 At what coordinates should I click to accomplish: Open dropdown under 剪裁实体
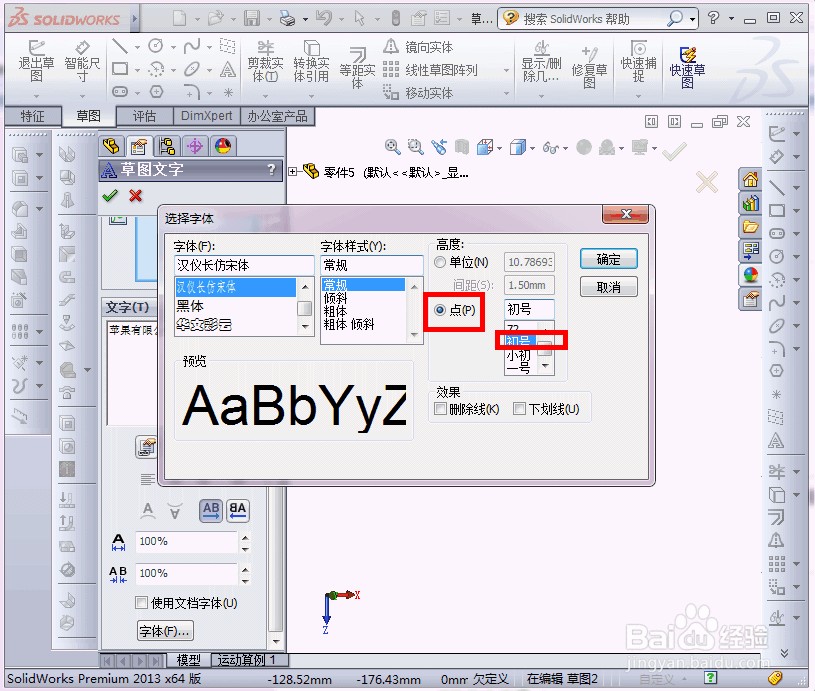coord(265,96)
